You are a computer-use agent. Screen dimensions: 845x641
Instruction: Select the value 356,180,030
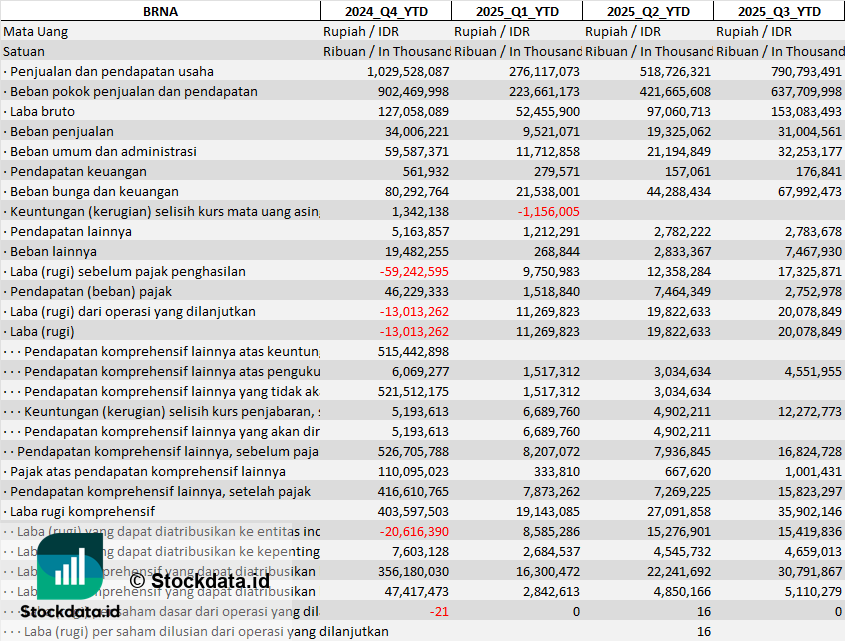[413, 571]
